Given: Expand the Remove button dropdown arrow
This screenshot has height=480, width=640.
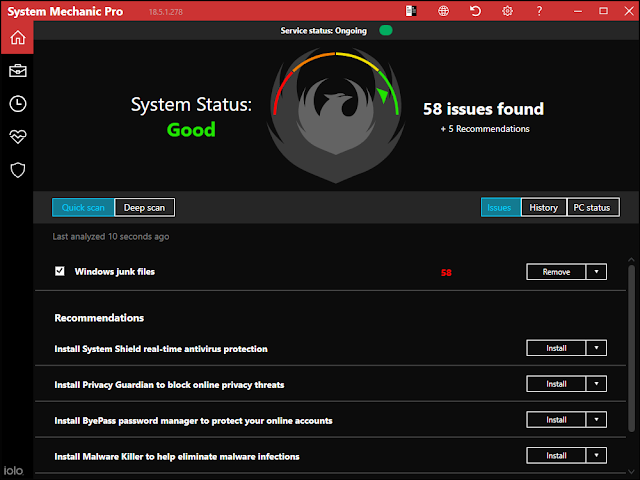Looking at the screenshot, I should tap(596, 272).
